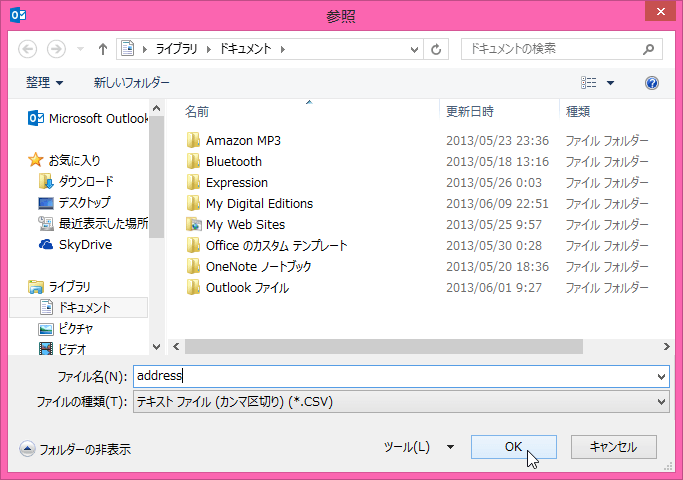Select the OneNote ノートブック folder
Image resolution: width=683 pixels, height=480 pixels.
[259, 267]
